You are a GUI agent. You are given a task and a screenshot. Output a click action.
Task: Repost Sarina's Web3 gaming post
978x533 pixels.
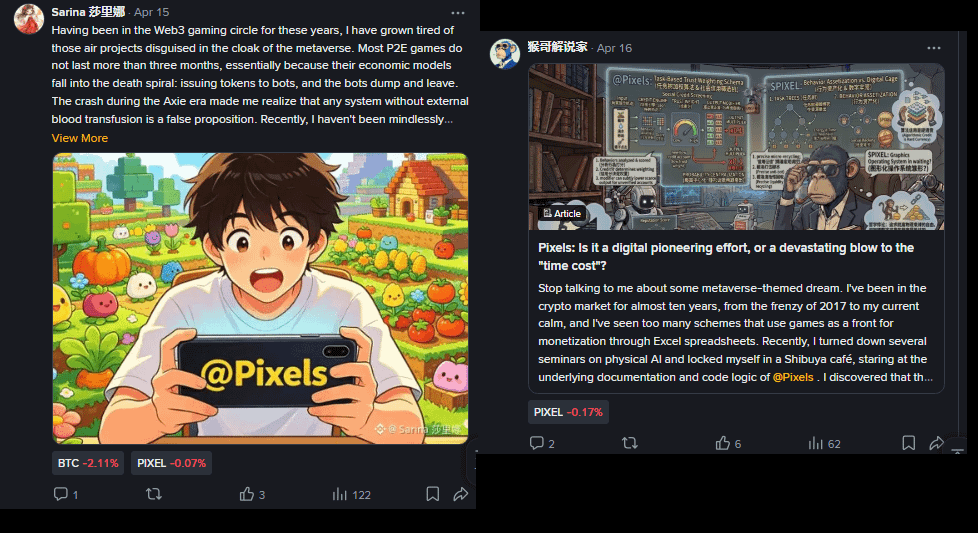(x=153, y=494)
